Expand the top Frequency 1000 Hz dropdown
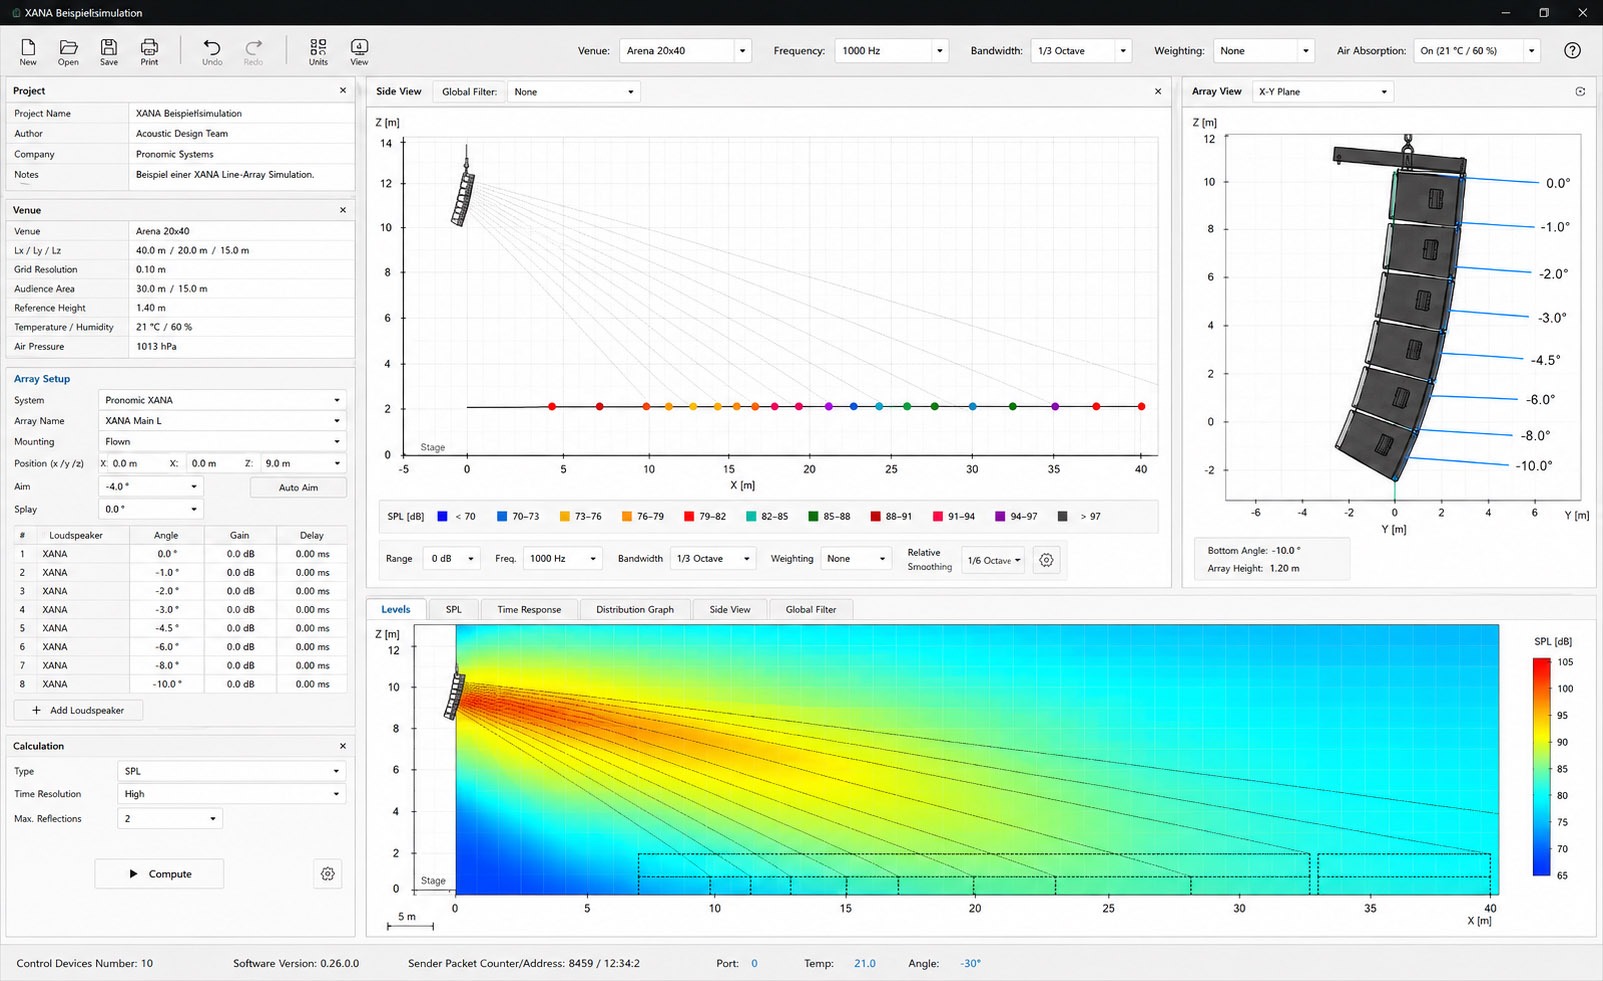 (x=891, y=51)
